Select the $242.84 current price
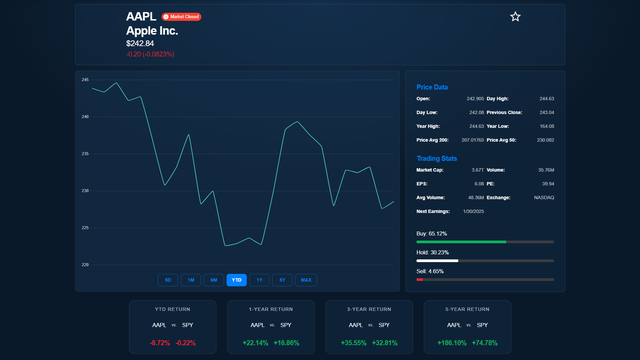The width and height of the screenshot is (640, 360). coord(140,43)
